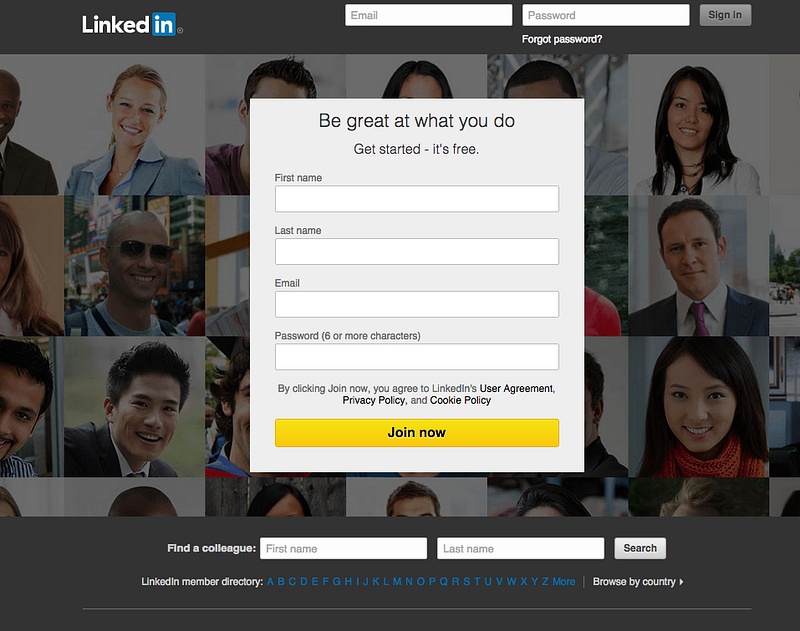Click the signup form Email field
This screenshot has height=631, width=800.
click(x=417, y=304)
